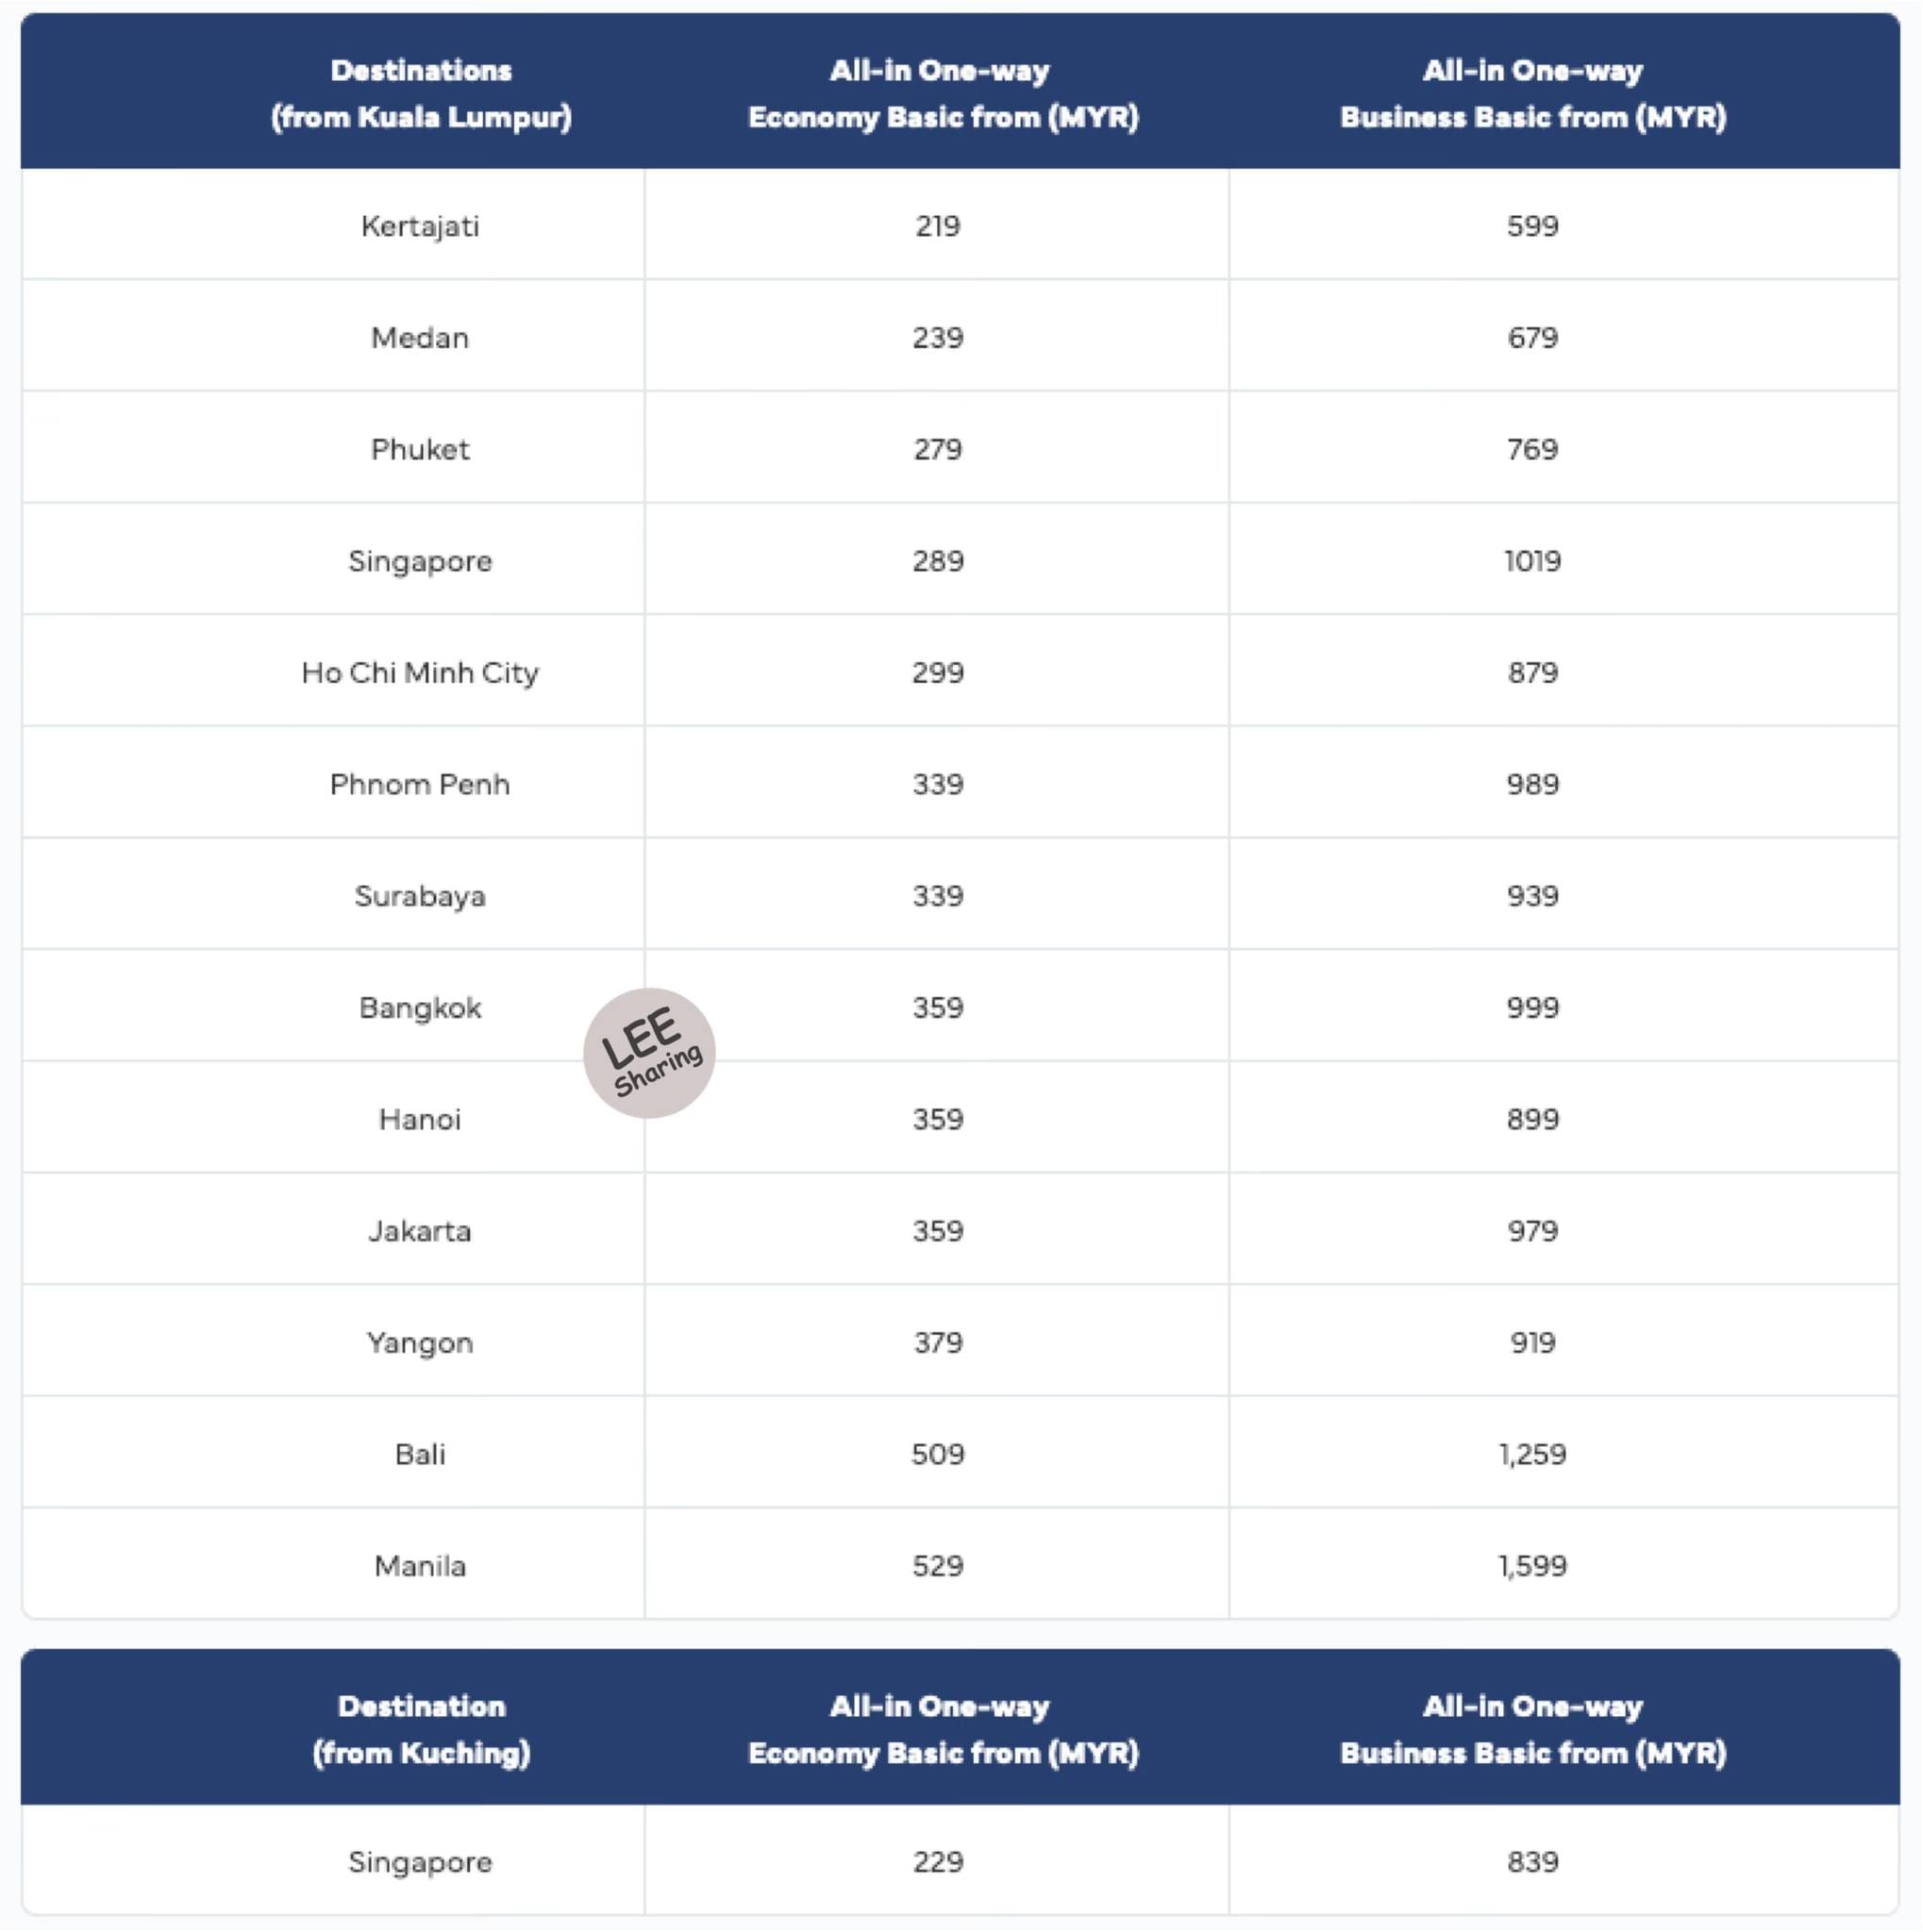Click Bali business fare 1,259
The image size is (1923, 1932).
tap(1533, 1454)
